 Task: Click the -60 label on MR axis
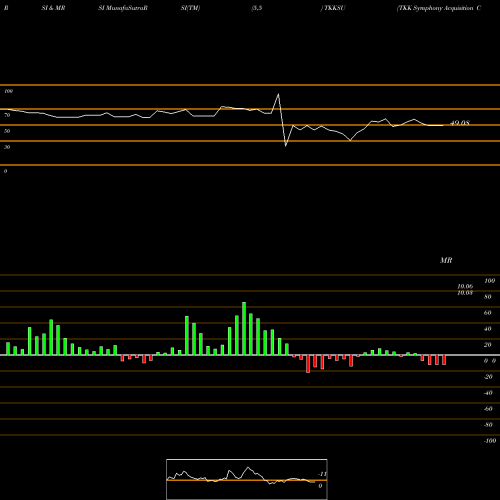click(x=488, y=409)
